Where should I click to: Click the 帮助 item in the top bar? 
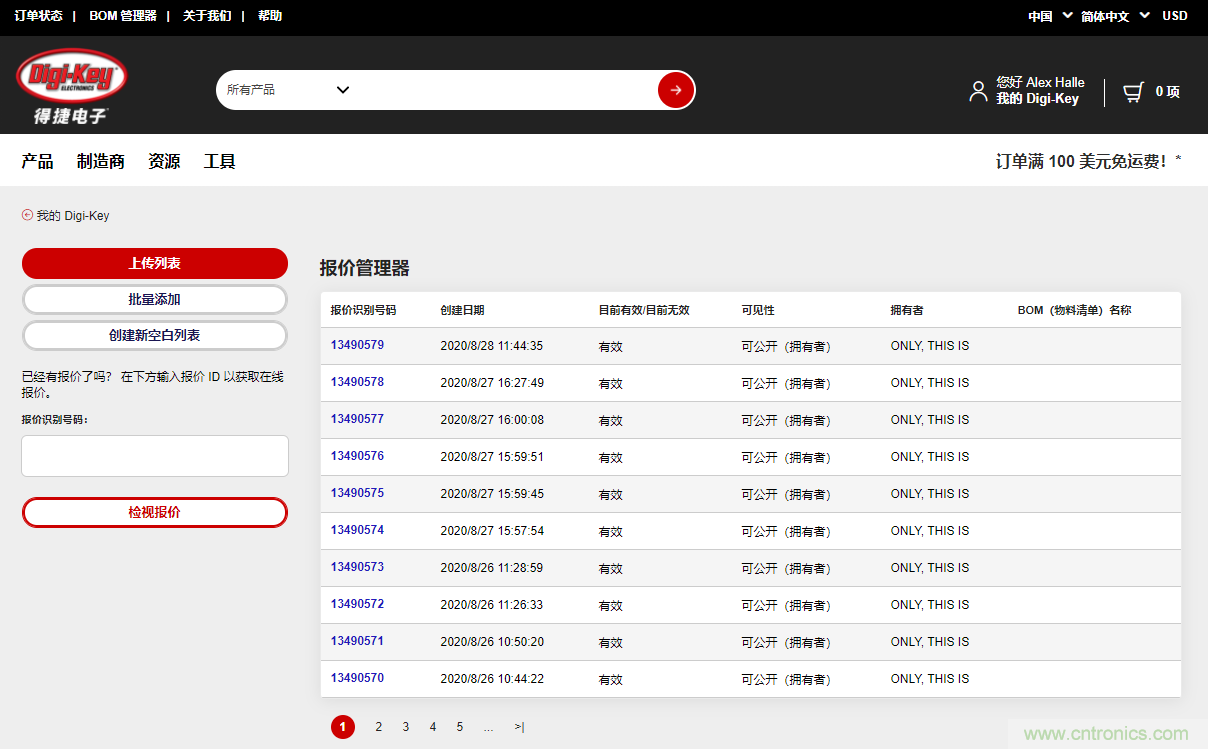coord(269,15)
